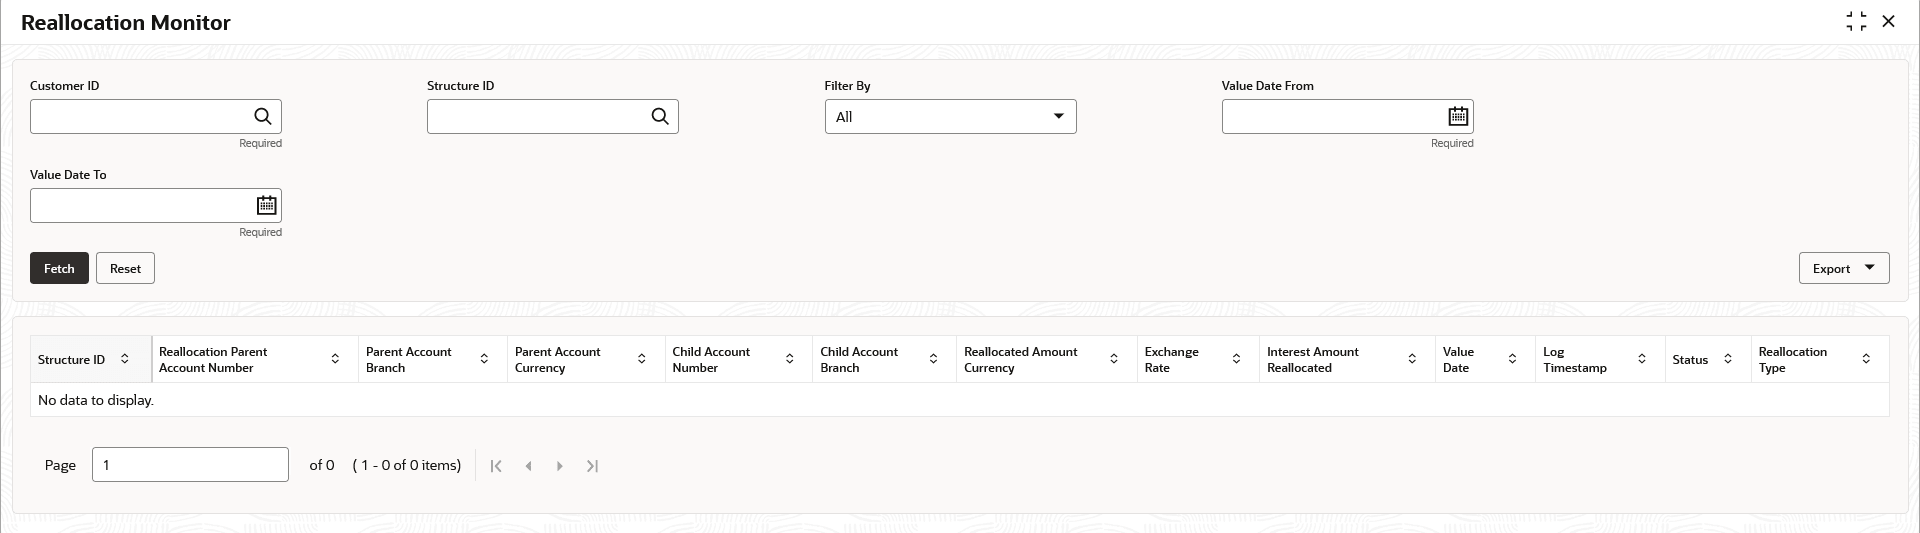Jump to the last results page
The height and width of the screenshot is (533, 1920).
coord(592,466)
